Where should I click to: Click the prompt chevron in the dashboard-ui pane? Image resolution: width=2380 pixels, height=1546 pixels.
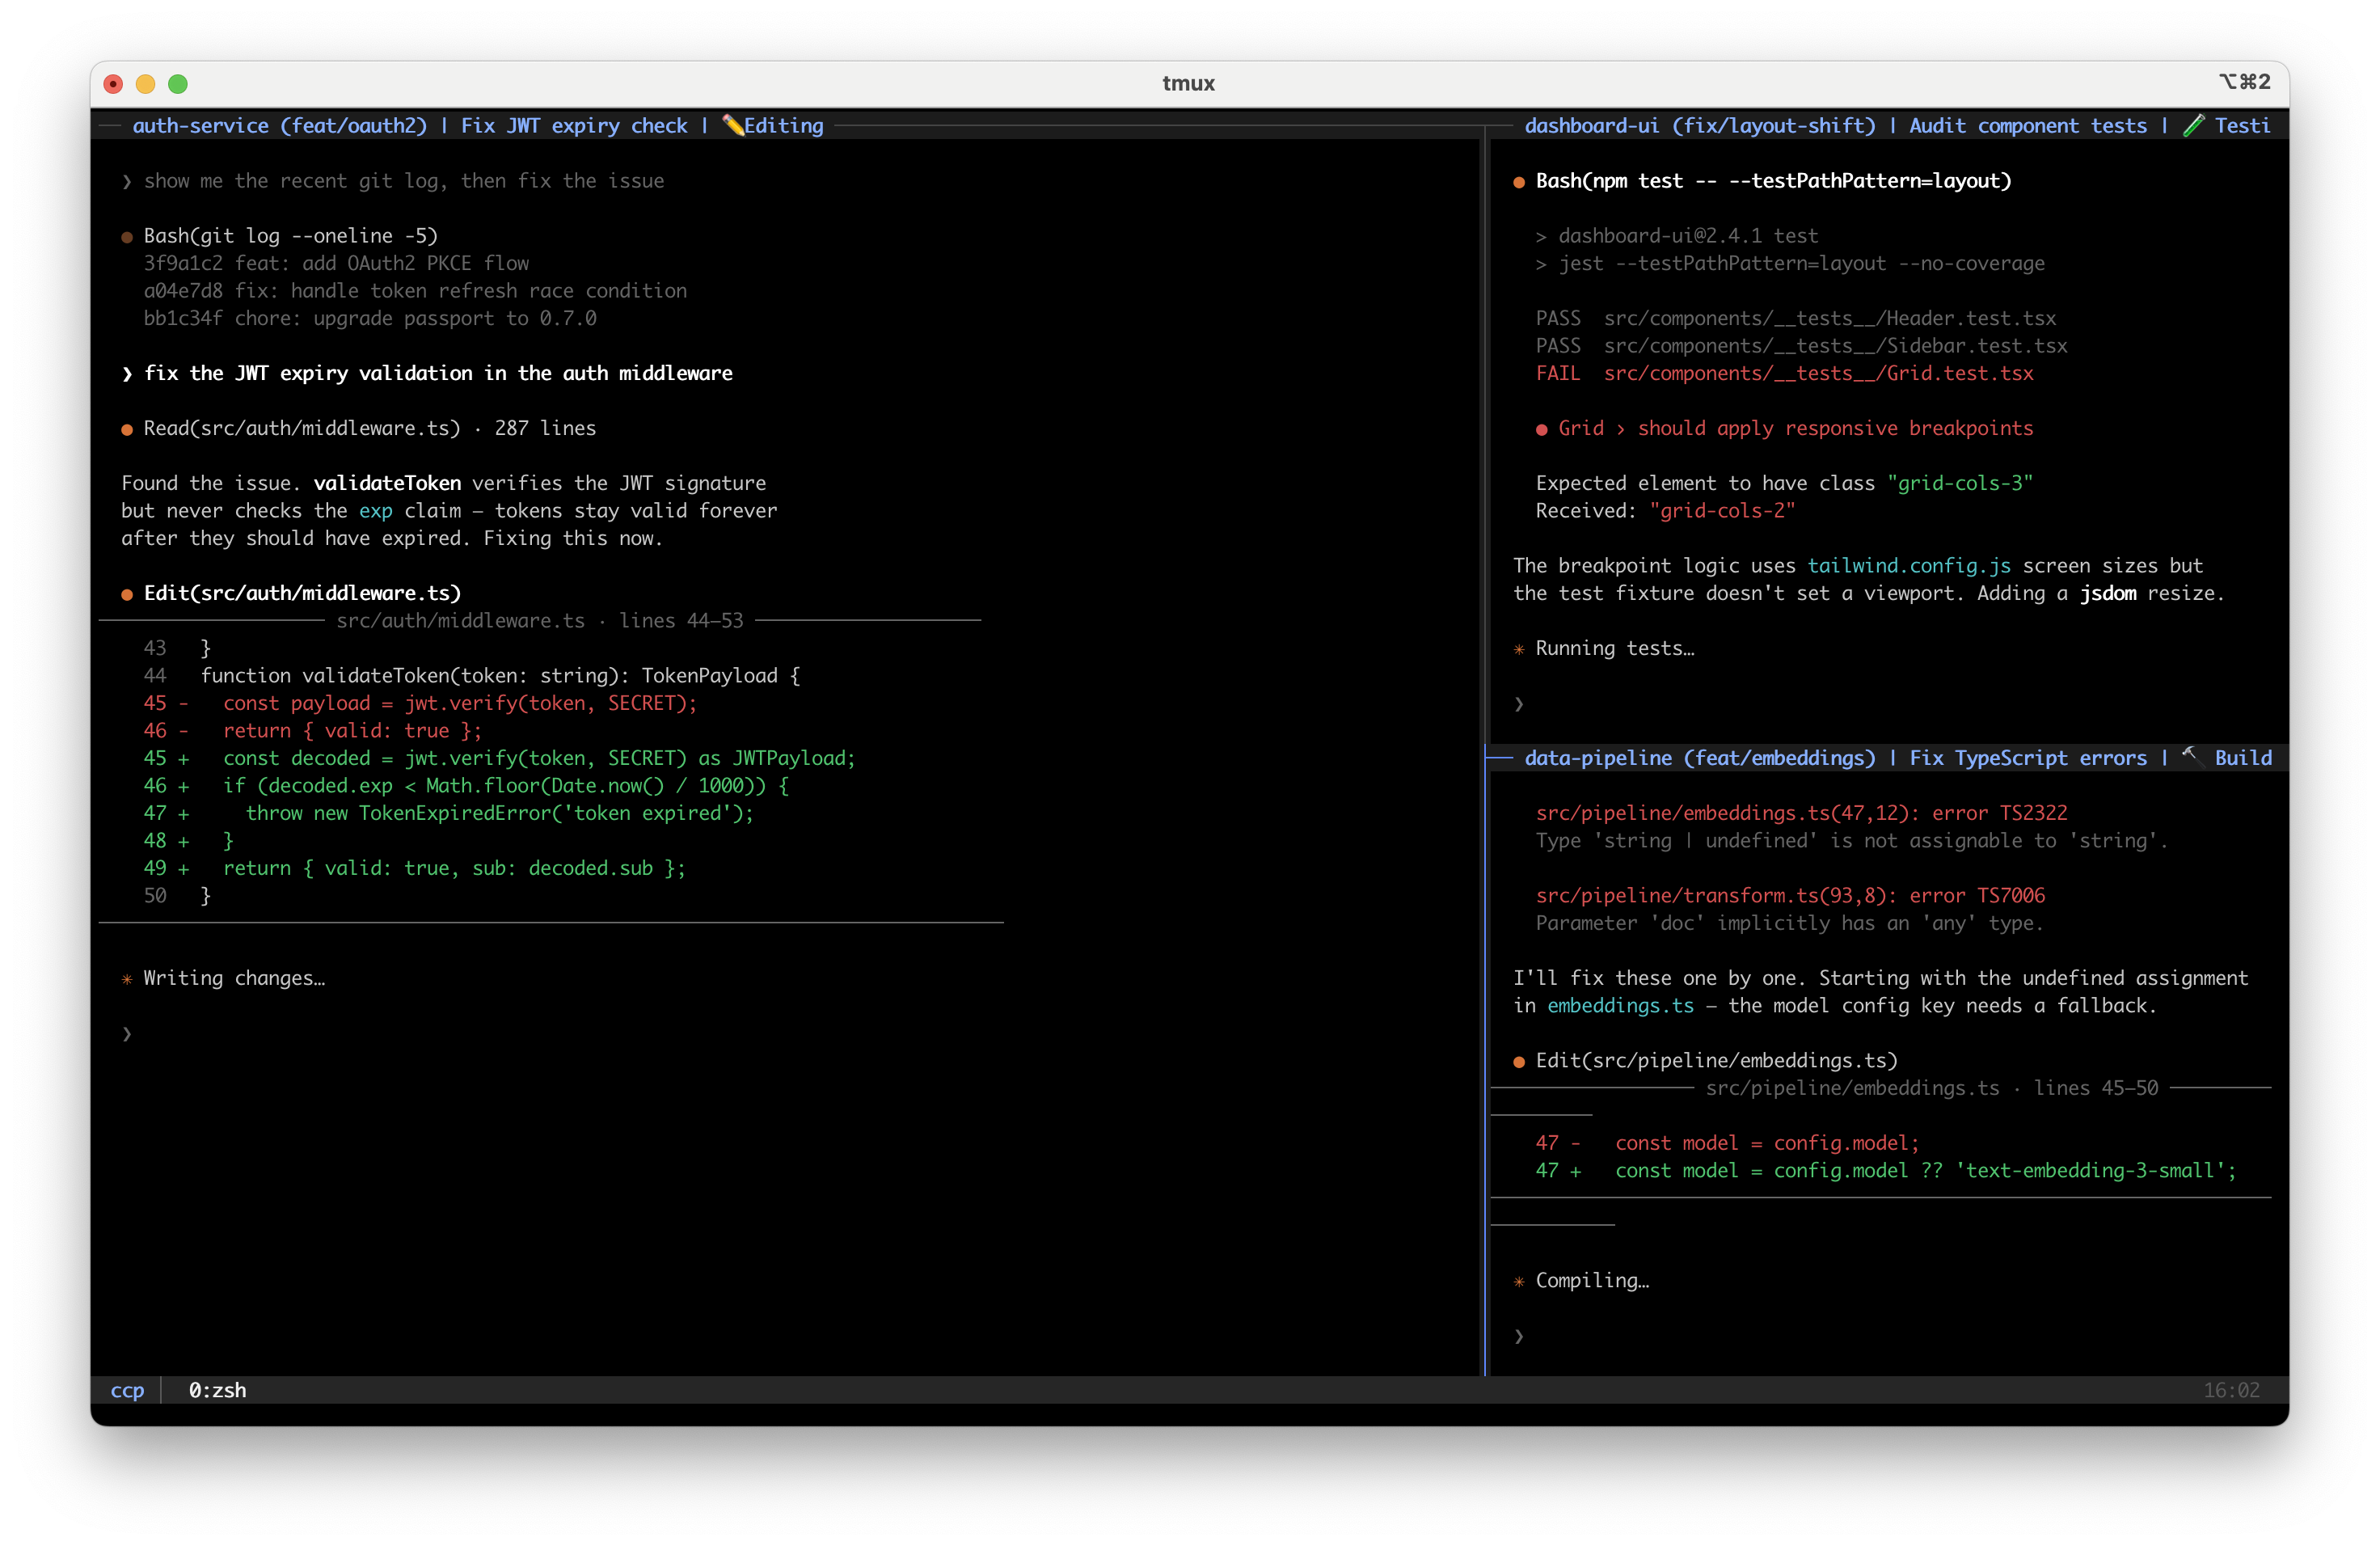tap(1520, 704)
